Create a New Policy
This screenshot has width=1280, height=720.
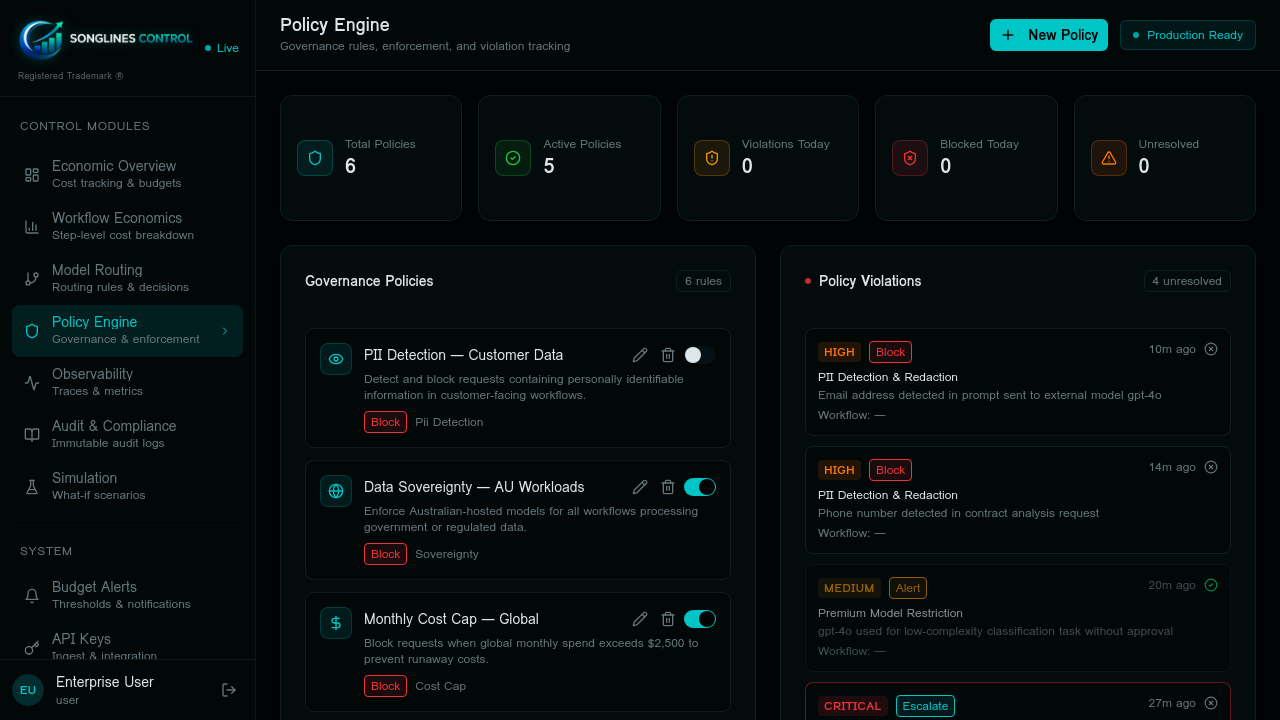click(x=1049, y=35)
